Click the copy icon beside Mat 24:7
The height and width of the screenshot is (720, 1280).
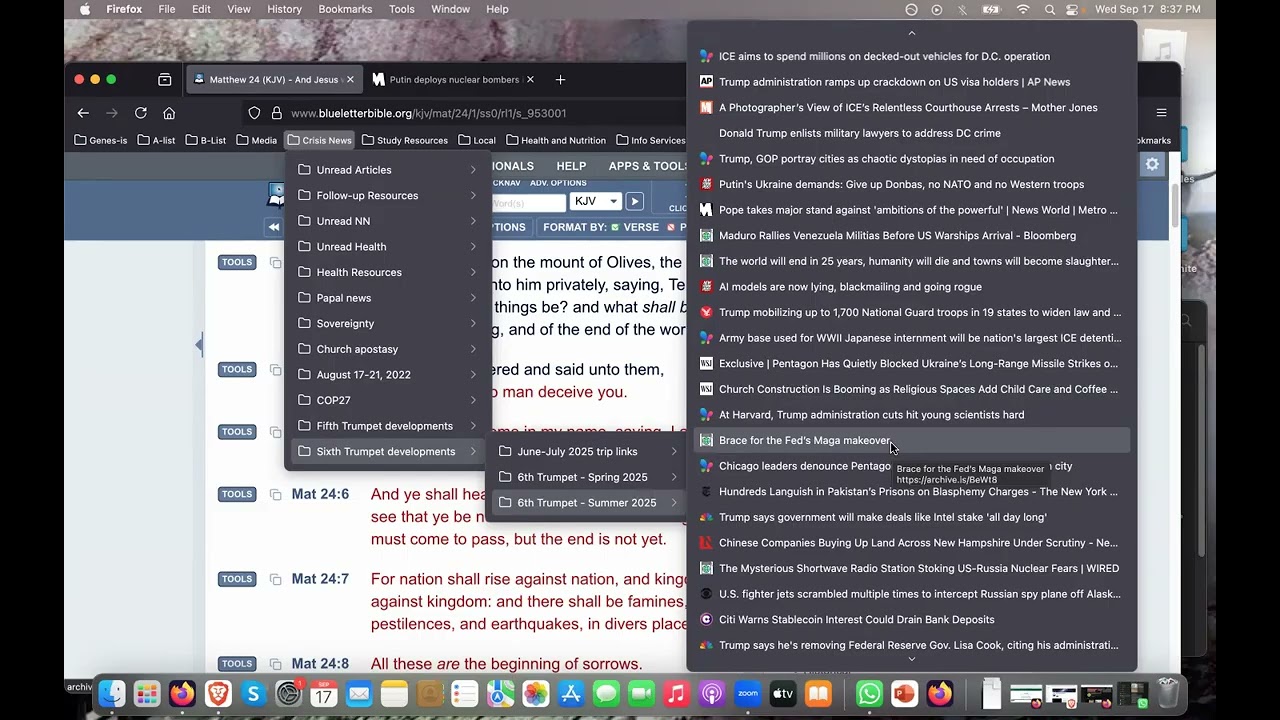(x=275, y=579)
